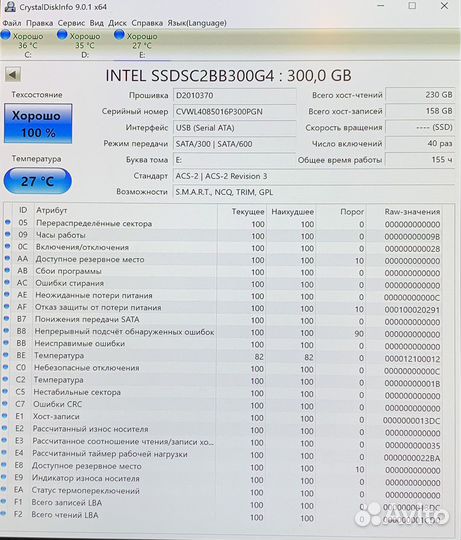461x540 pixels.
Task: Open the Правка menu
Action: point(39,23)
